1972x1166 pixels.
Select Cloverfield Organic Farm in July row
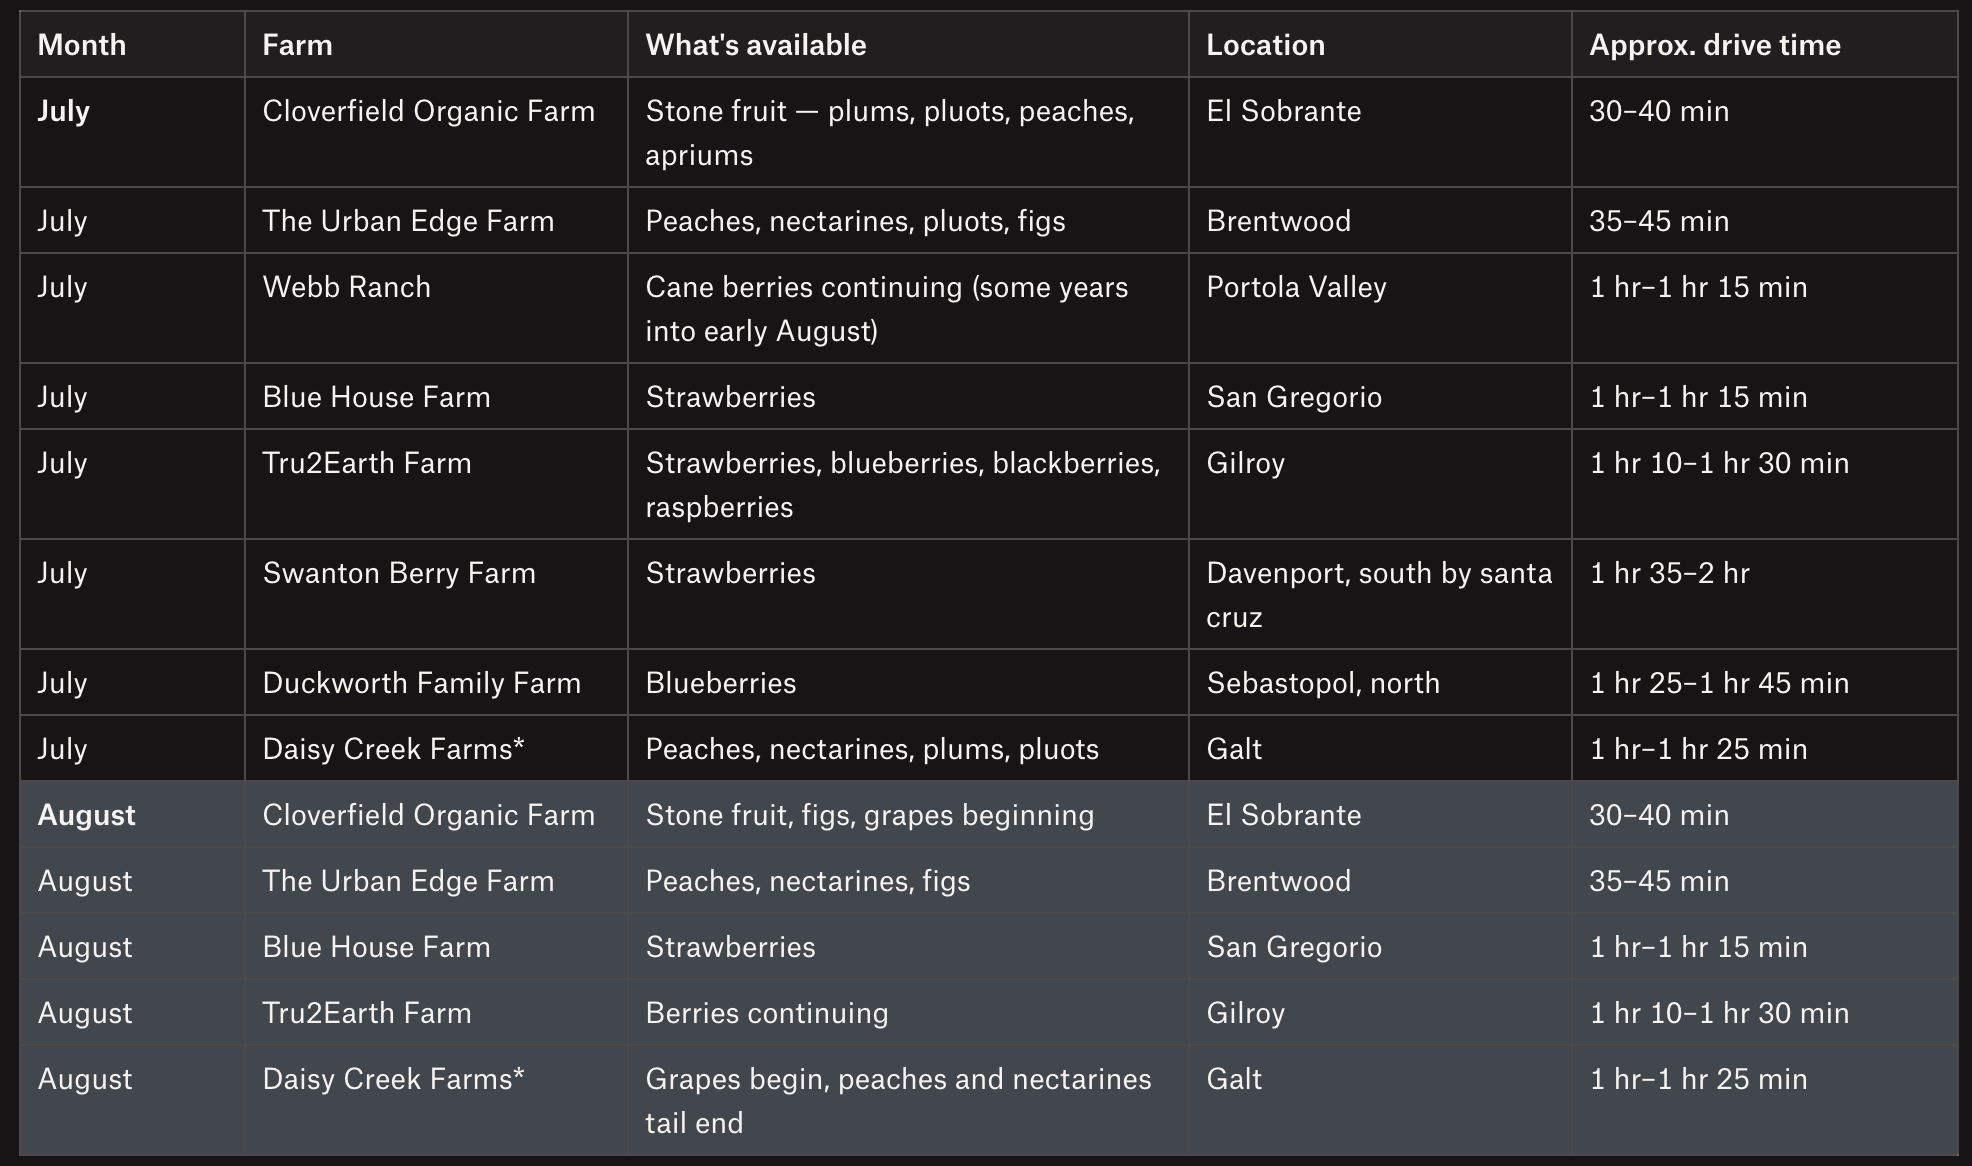tap(429, 111)
